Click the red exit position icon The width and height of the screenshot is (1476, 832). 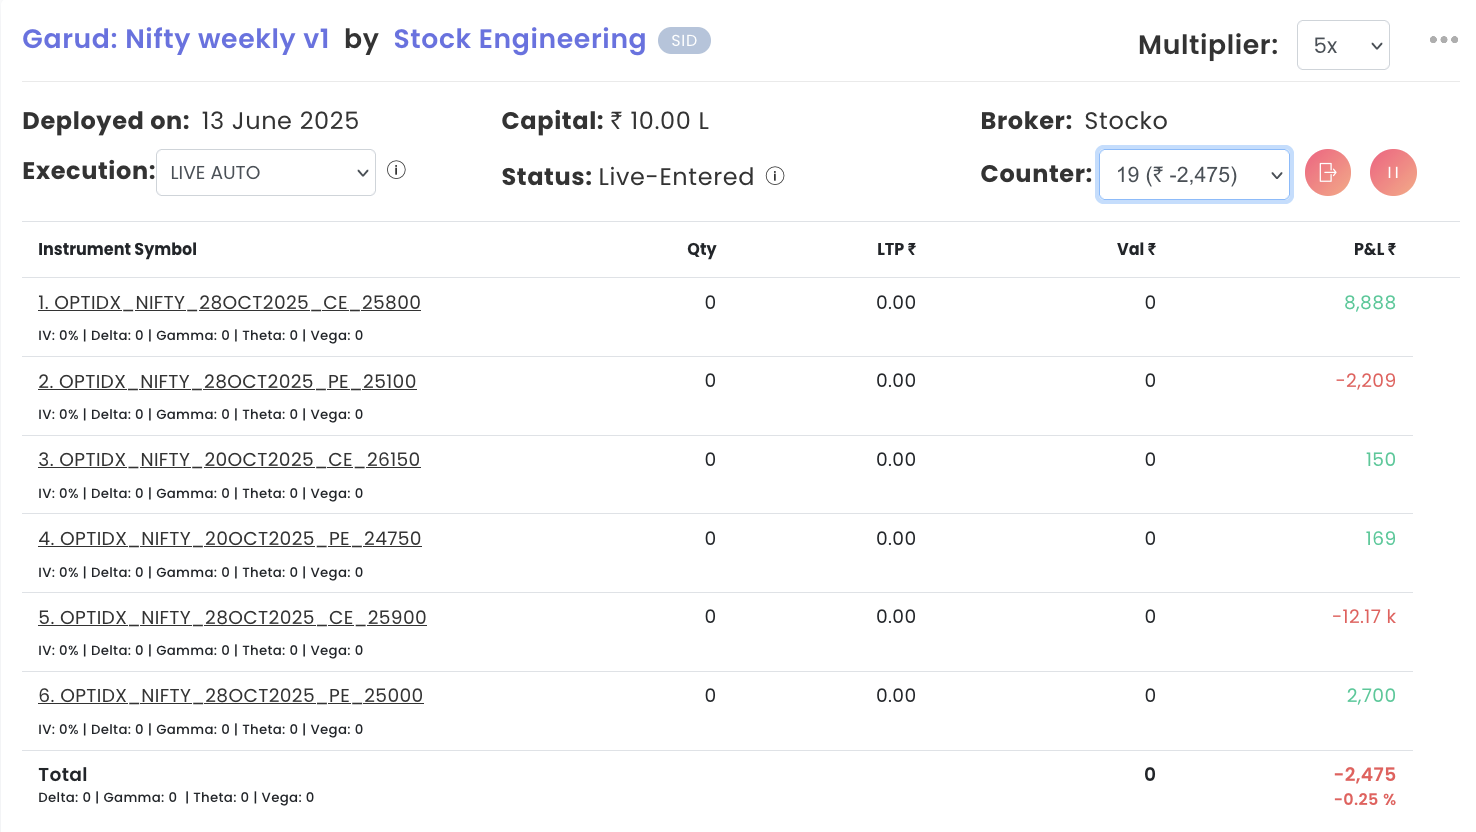click(x=1327, y=173)
